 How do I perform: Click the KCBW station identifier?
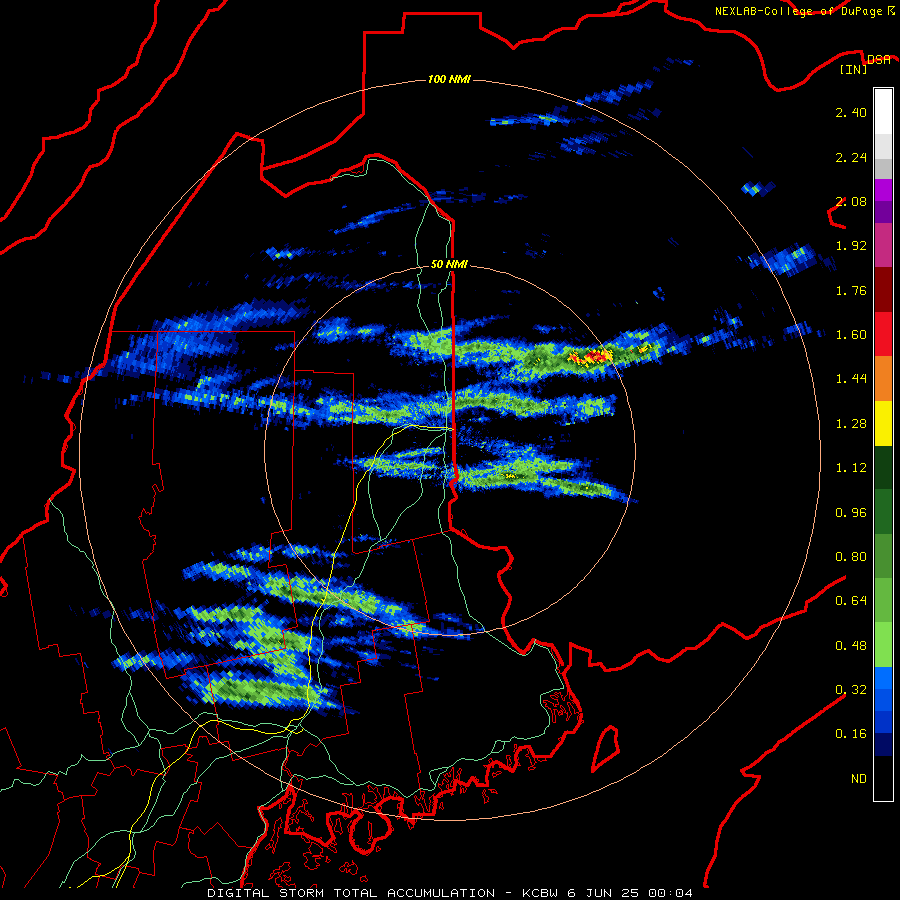540,893
